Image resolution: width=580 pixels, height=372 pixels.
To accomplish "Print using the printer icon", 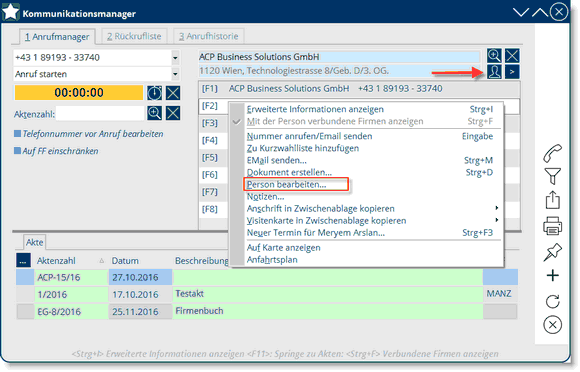I will click(552, 226).
